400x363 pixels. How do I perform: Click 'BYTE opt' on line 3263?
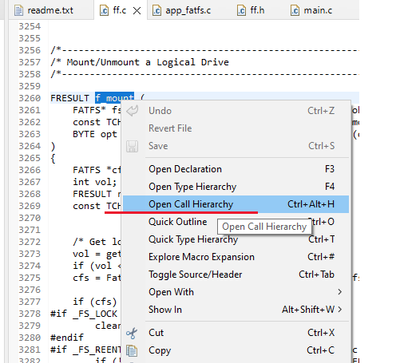point(95,134)
